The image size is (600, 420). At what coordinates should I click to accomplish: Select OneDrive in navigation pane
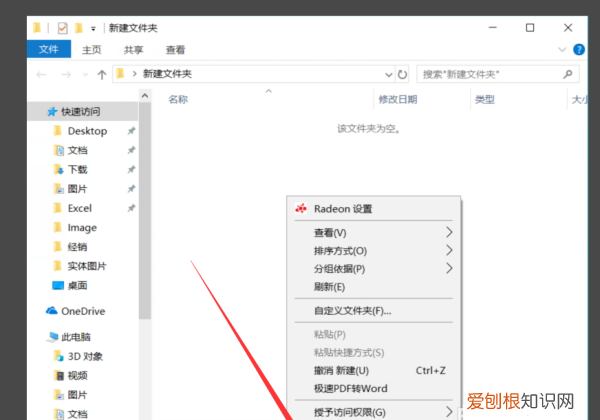click(x=83, y=311)
